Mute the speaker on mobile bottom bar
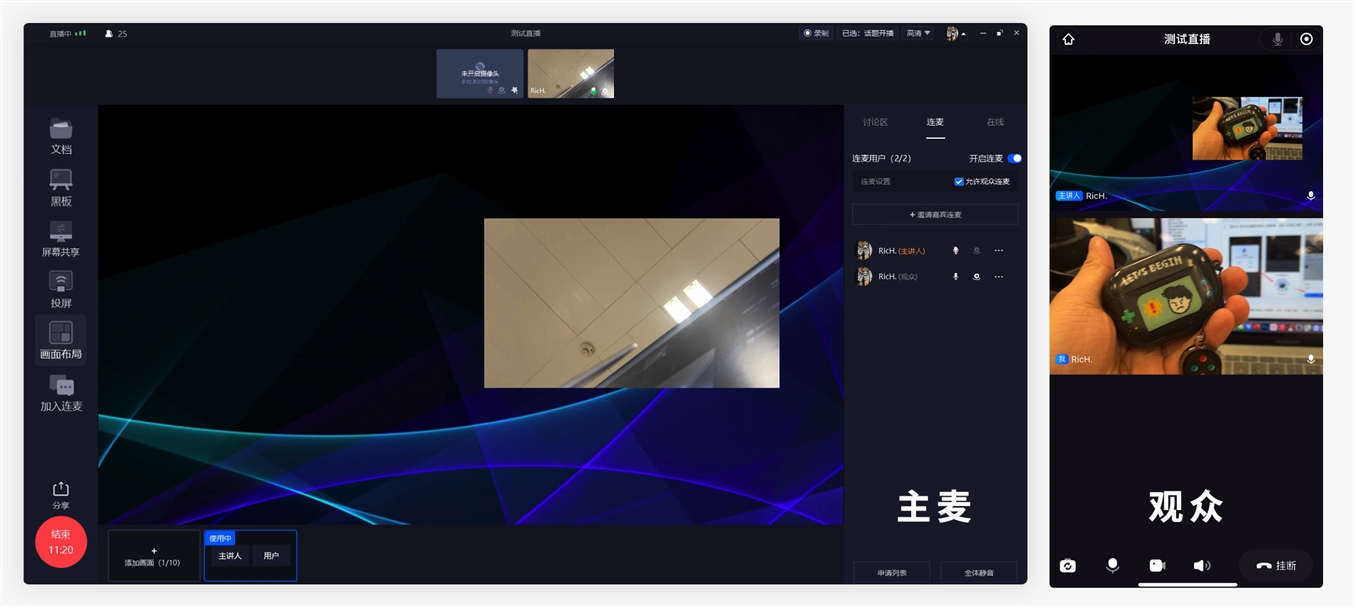The height and width of the screenshot is (607, 1355). coord(1201,565)
